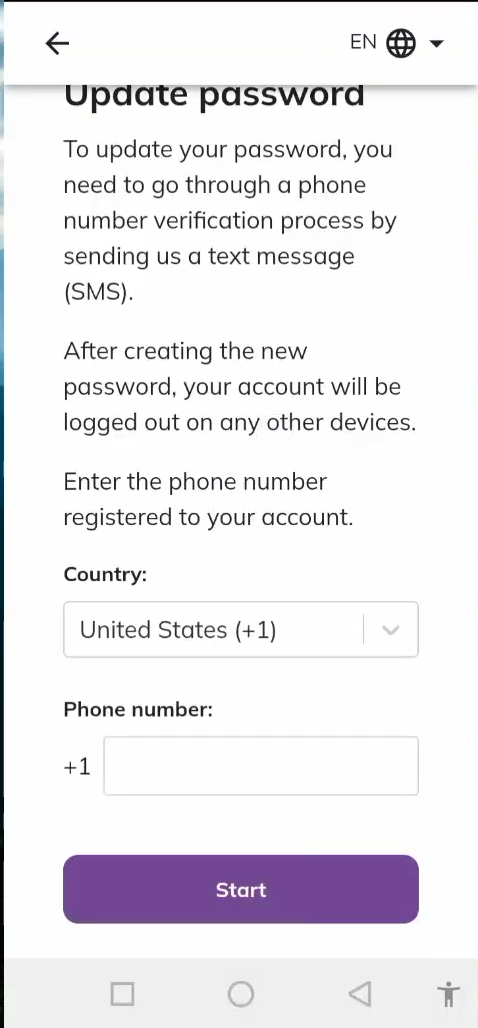Select the EN language label
This screenshot has width=478, height=1028.
(363, 43)
